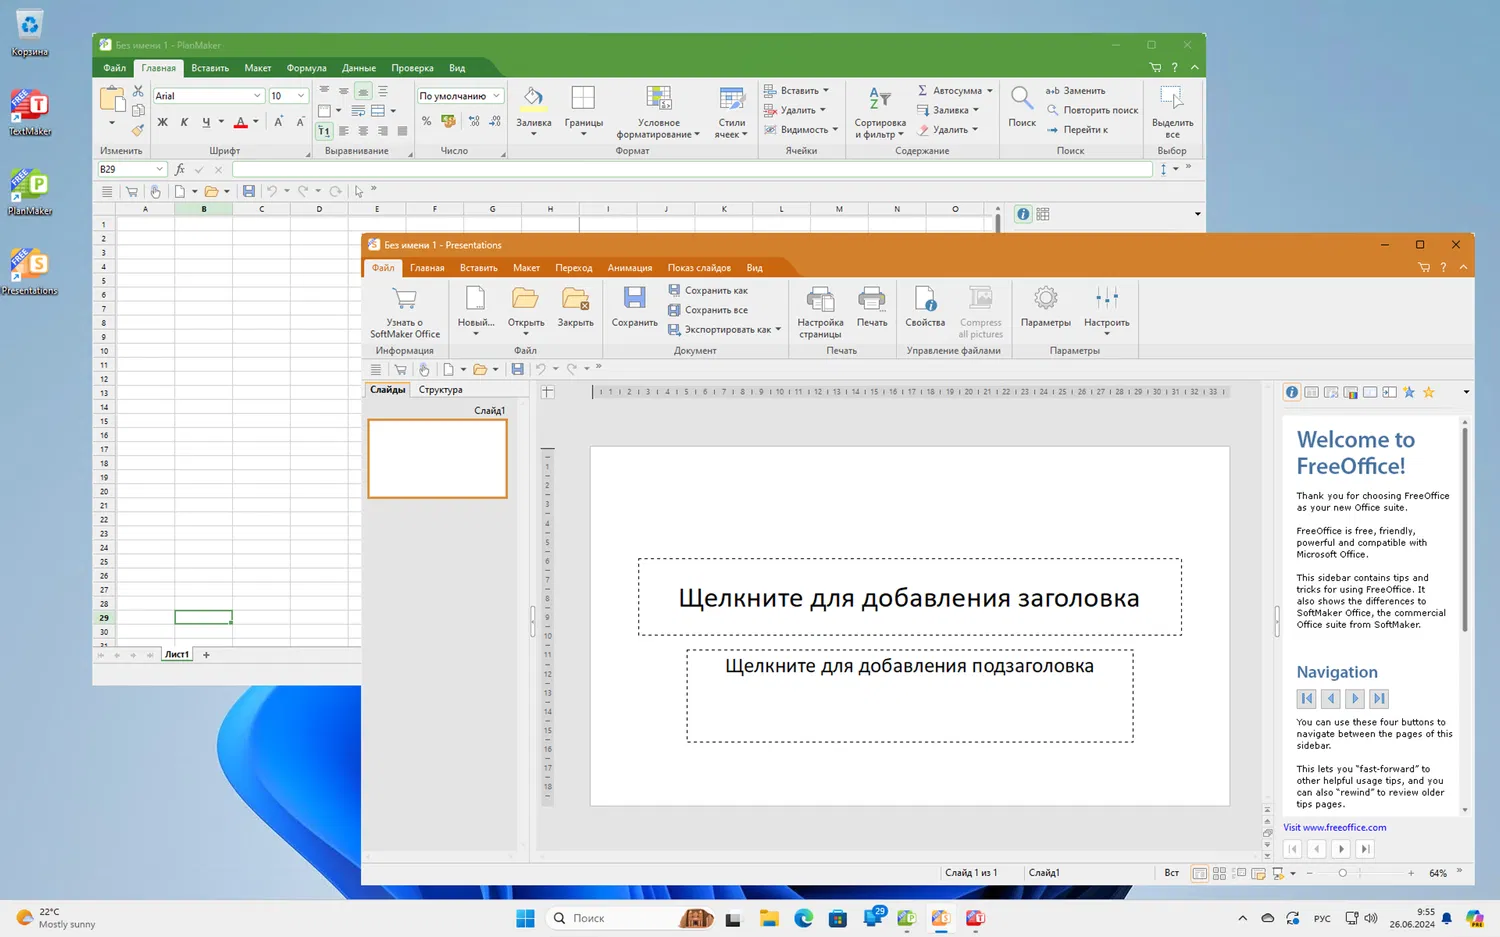Open Сортировка и фильтр in PlanMaker
The height and width of the screenshot is (937, 1500).
point(880,112)
